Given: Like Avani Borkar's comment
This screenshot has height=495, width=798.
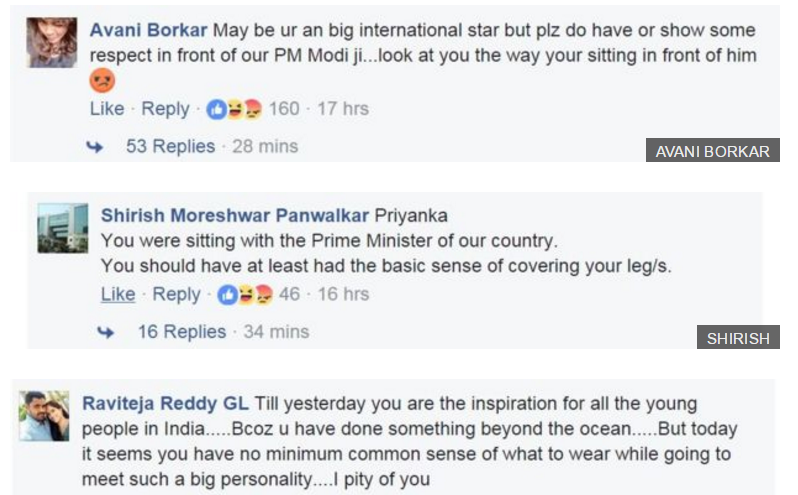Looking at the screenshot, I should click(107, 108).
